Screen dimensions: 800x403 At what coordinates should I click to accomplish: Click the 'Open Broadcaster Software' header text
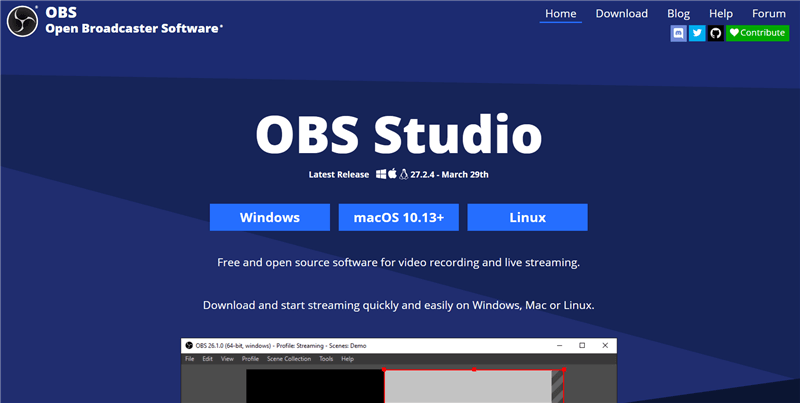pyautogui.click(x=134, y=29)
